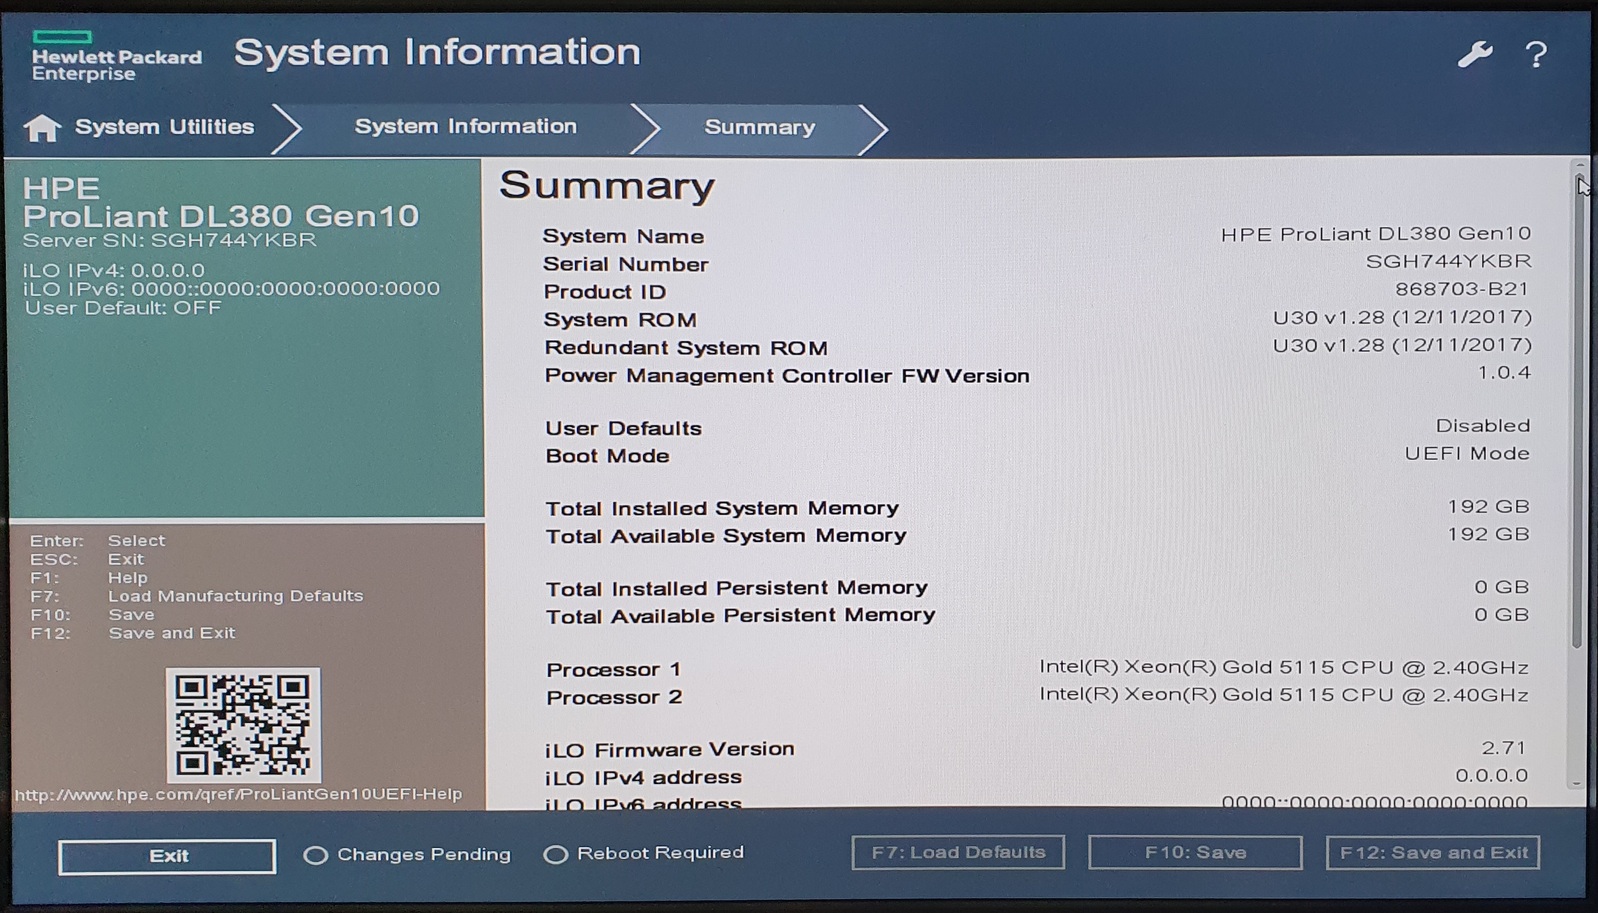Screen dimensions: 1598x913
Task: Click F7 Load Manufacturing Defaults hint
Action: tap(196, 596)
